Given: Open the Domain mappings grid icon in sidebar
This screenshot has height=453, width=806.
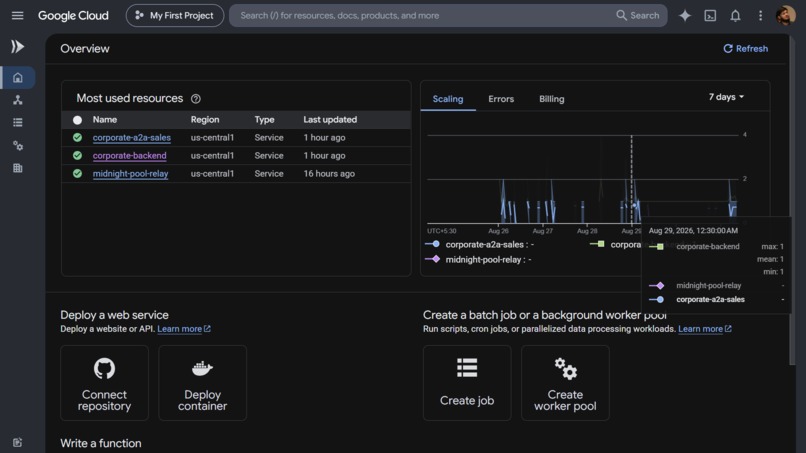Looking at the screenshot, I should pyautogui.click(x=18, y=168).
